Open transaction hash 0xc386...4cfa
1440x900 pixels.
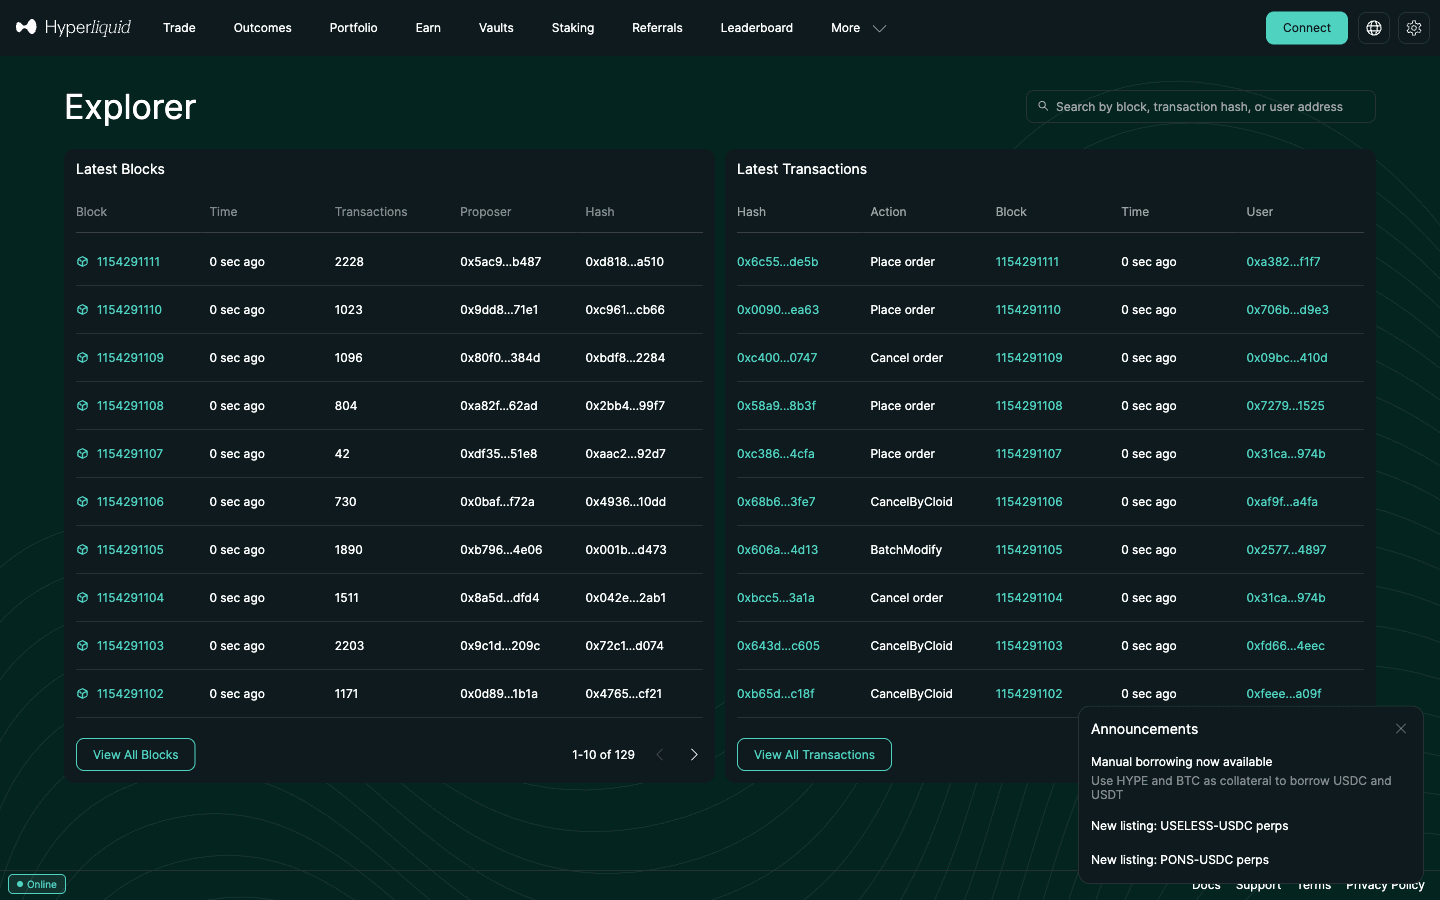click(x=775, y=454)
